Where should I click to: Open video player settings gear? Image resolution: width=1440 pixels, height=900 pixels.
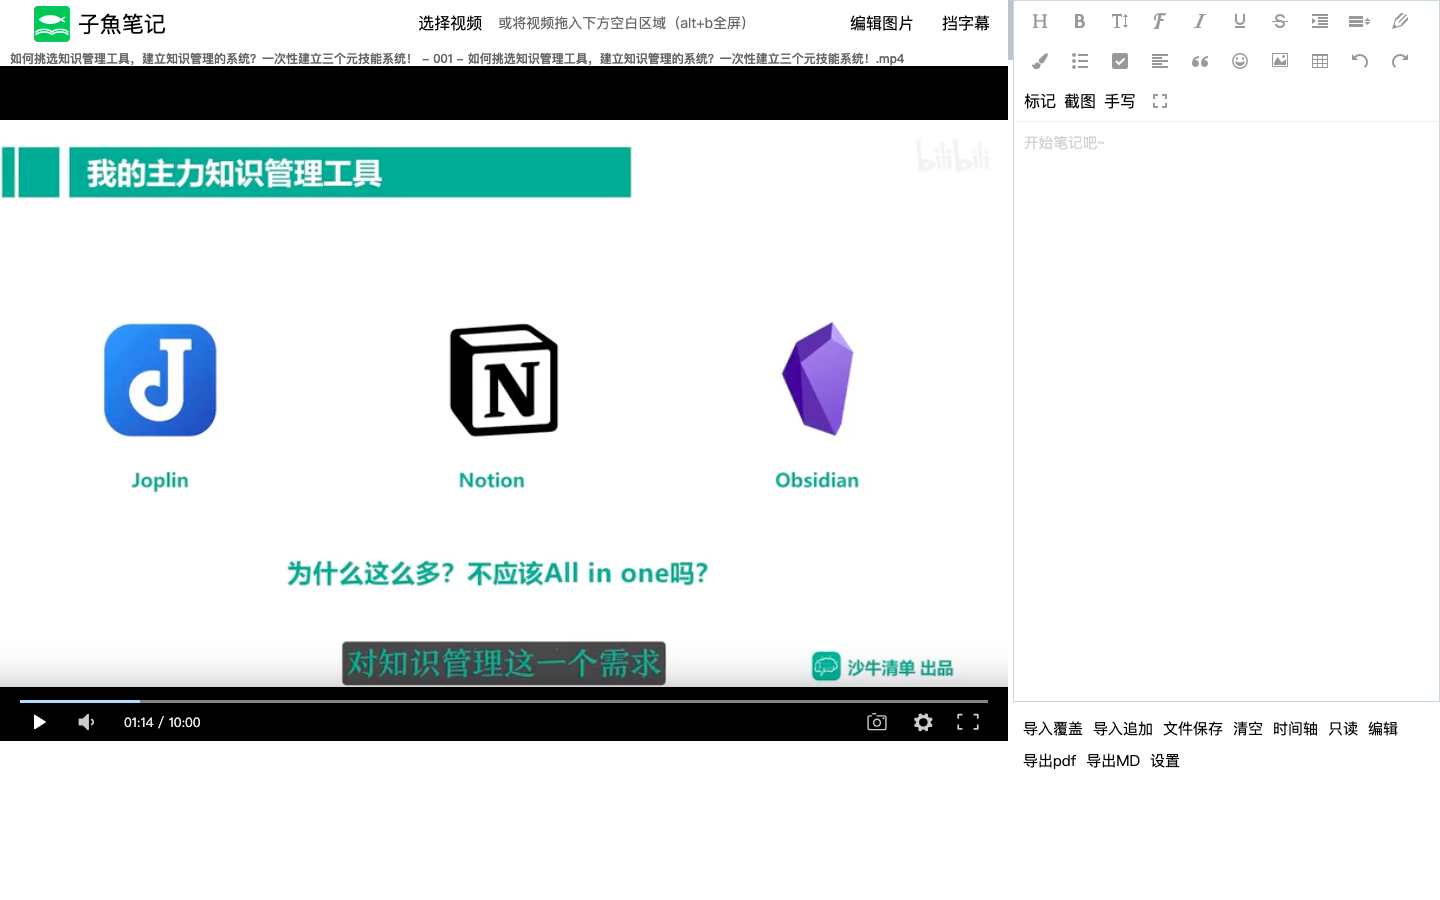[923, 722]
